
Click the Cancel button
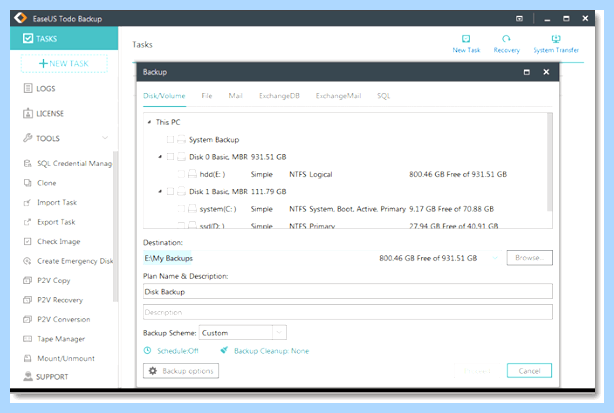point(529,371)
